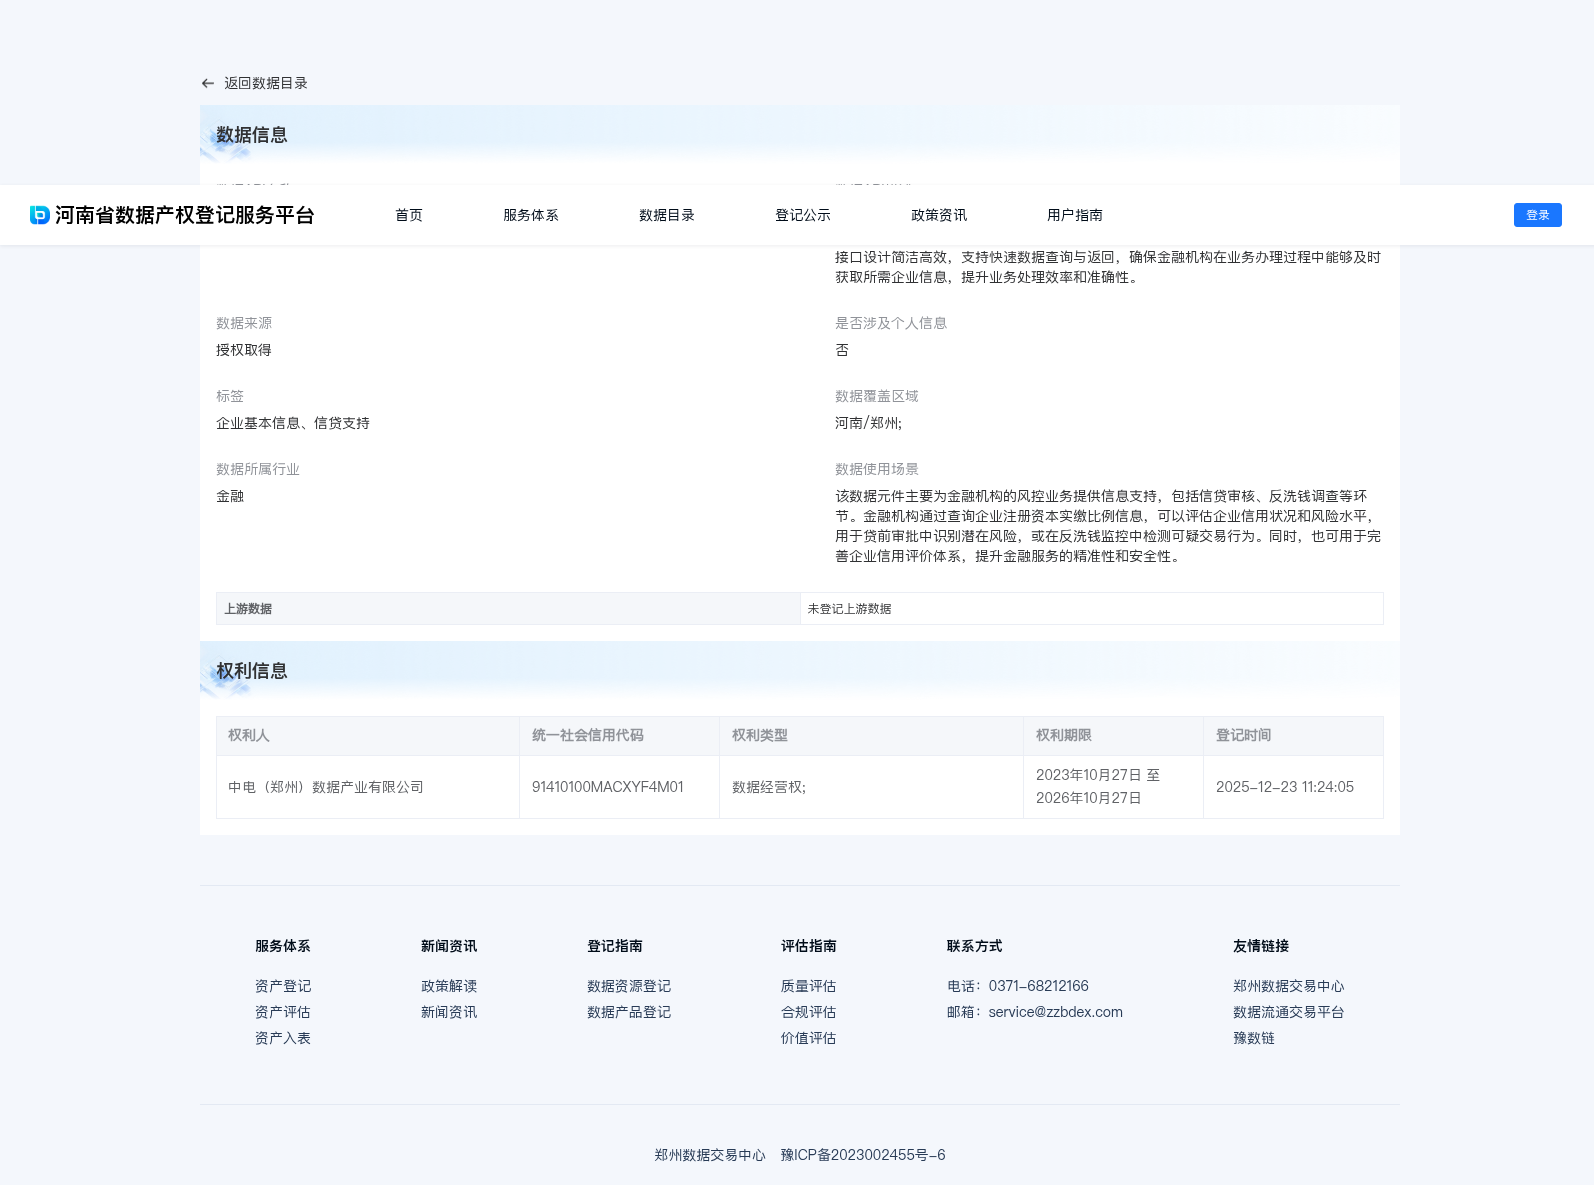This screenshot has height=1186, width=1594.
Task: Open footer link 资产入表
Action: click(x=283, y=1038)
